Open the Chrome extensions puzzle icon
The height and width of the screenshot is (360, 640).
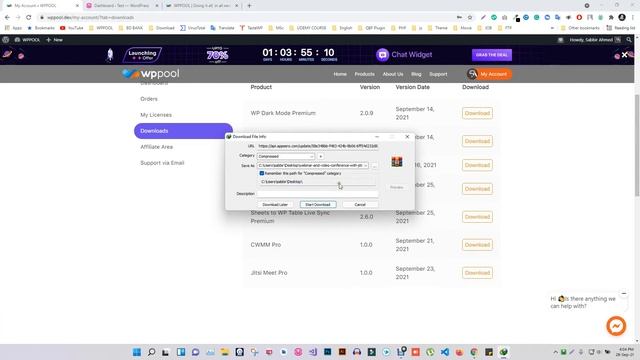point(611,18)
